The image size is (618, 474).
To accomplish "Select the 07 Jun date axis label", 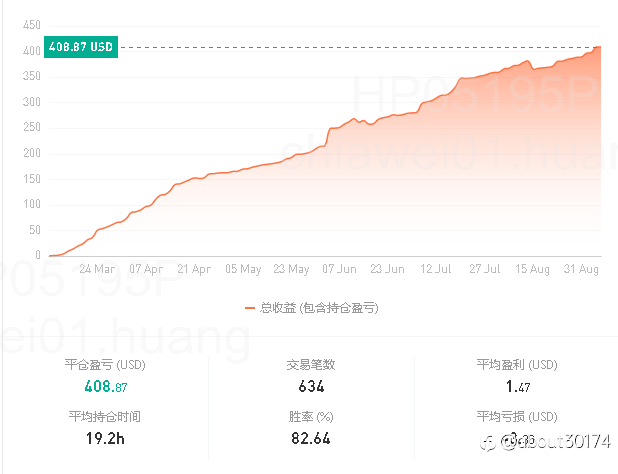I will coord(339,269).
